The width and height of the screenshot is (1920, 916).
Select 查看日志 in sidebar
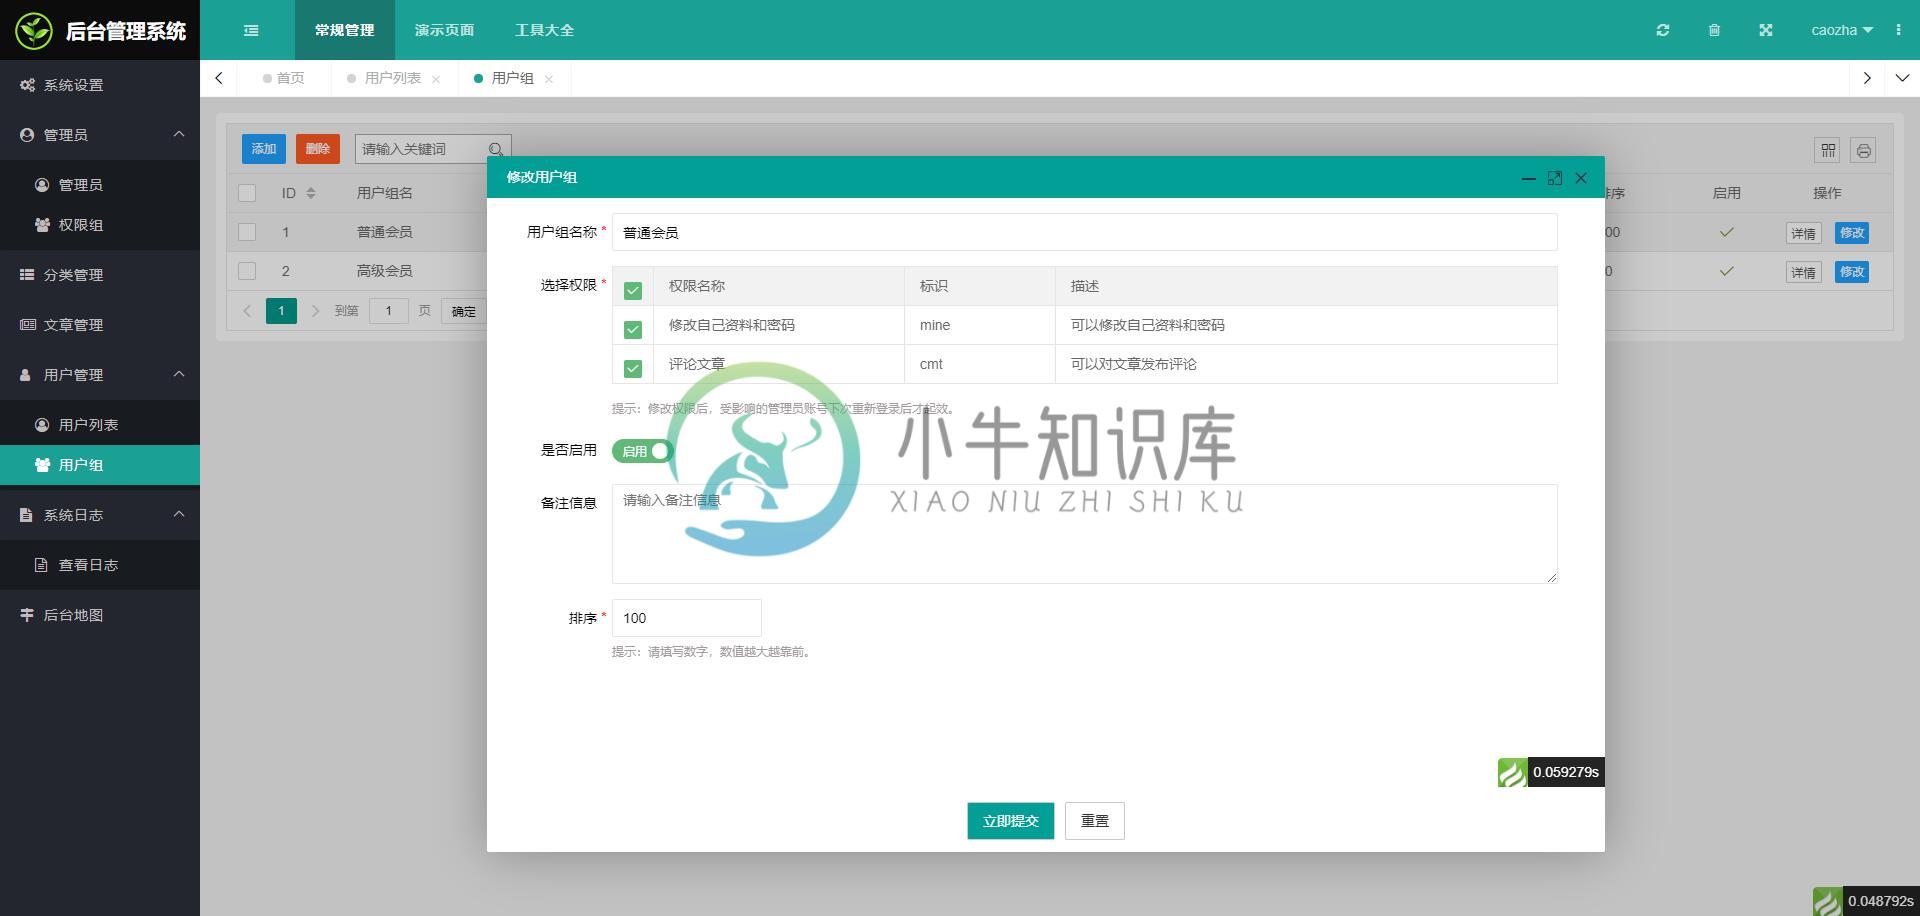100,565
